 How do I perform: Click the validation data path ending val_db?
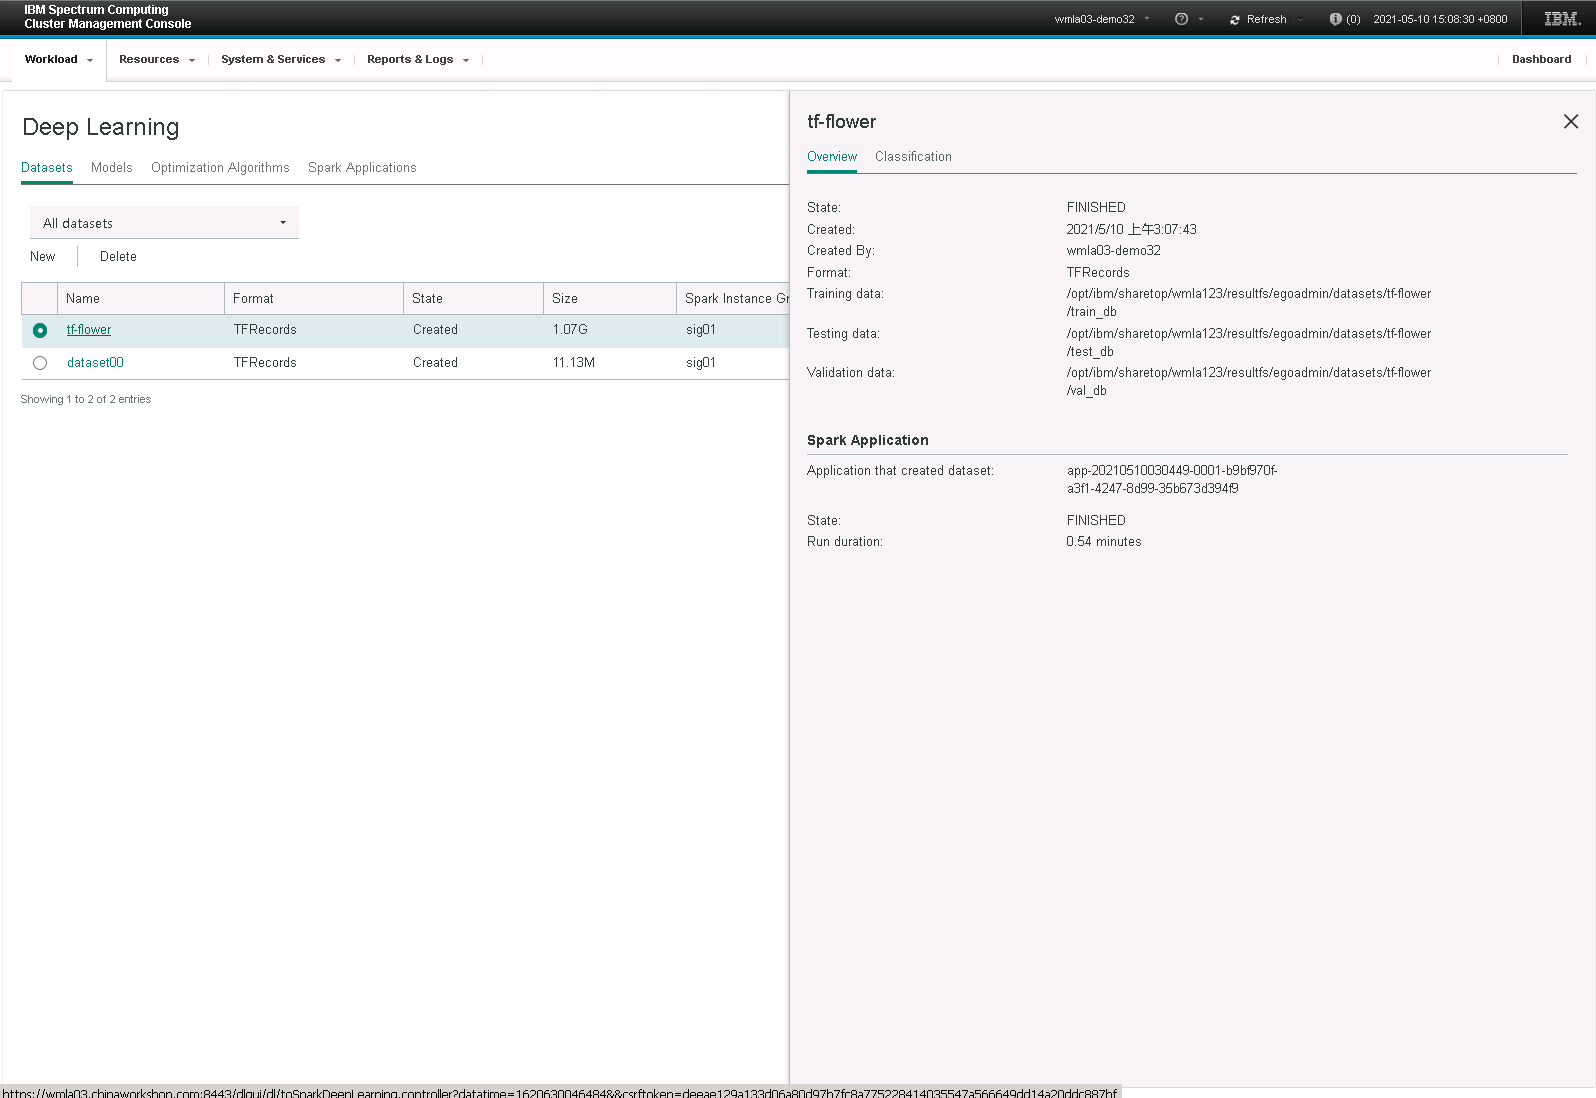coord(1249,382)
